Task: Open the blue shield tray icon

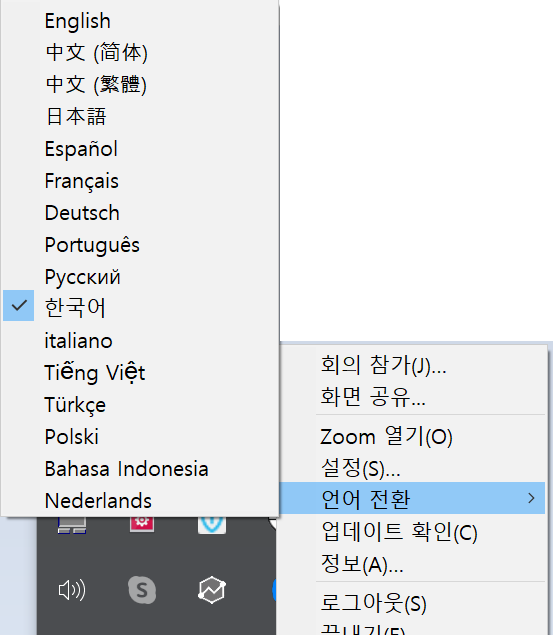Action: point(212,524)
